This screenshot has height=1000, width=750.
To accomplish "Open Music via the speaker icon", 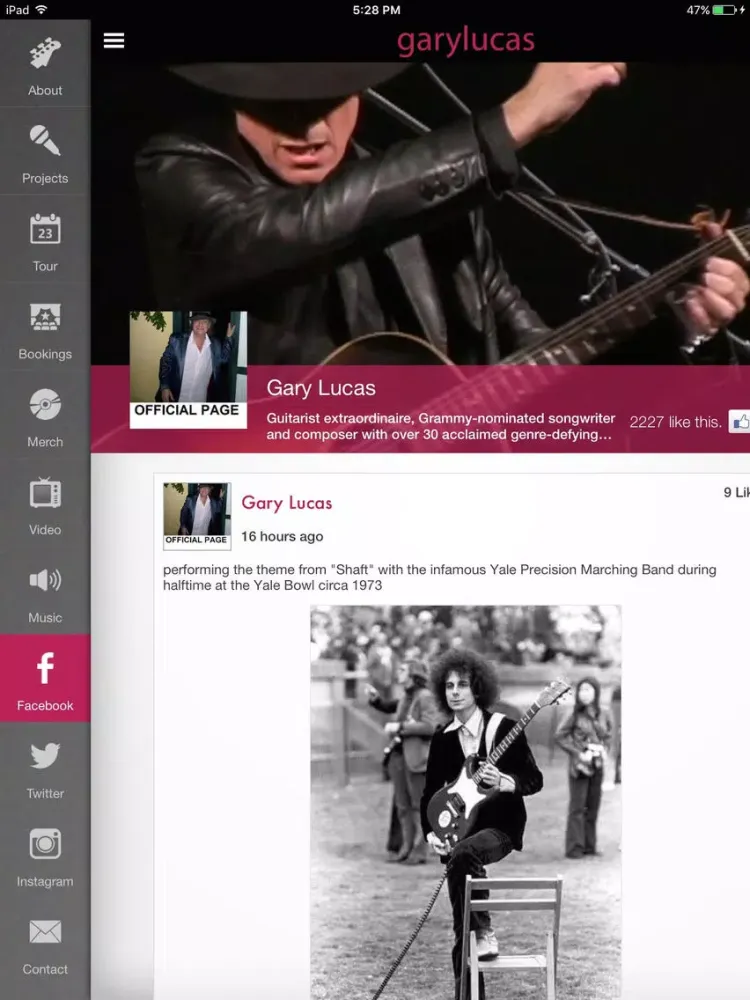I will point(45,580).
